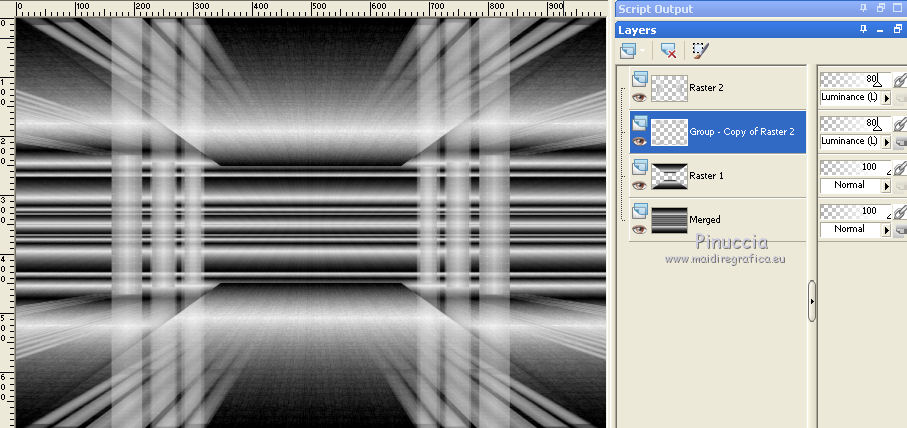The image size is (907, 428).
Task: Adjust the Raster 2 opacity slider at 80
Action: pos(856,80)
